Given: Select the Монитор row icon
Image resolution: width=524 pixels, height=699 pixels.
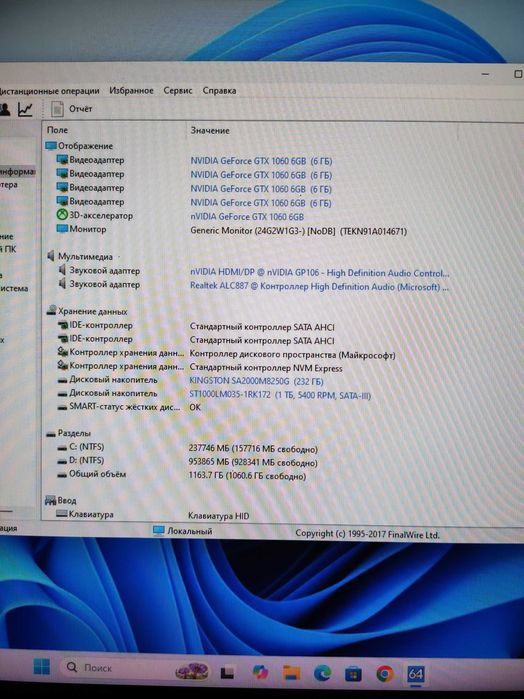Looking at the screenshot, I should tap(62, 229).
